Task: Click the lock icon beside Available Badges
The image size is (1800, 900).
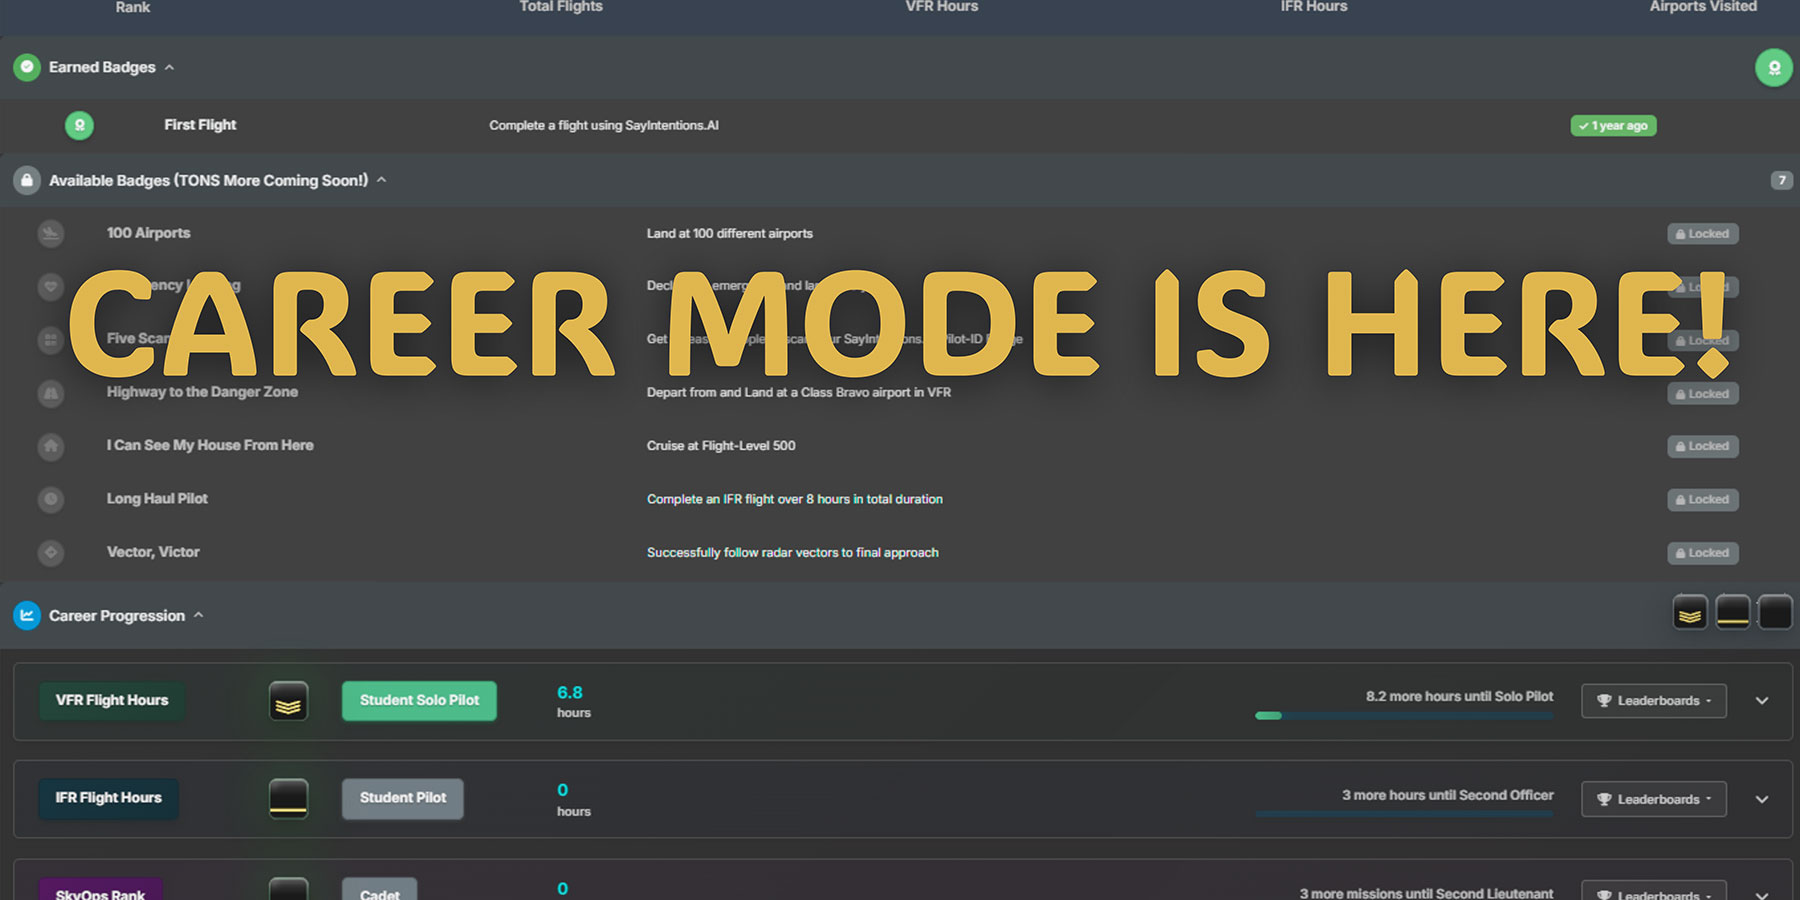Action: coord(27,180)
